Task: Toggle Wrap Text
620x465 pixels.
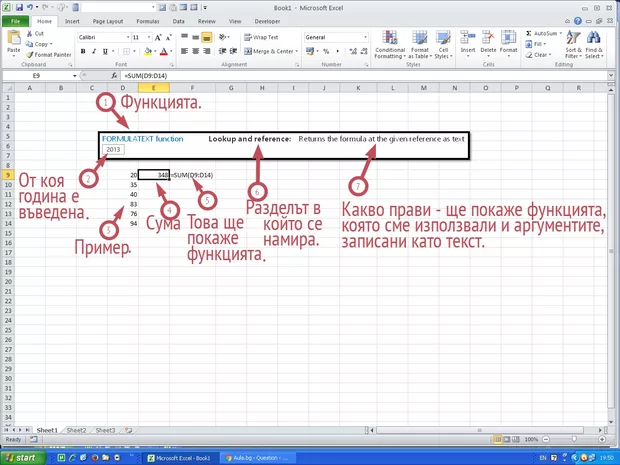Action: [263, 36]
